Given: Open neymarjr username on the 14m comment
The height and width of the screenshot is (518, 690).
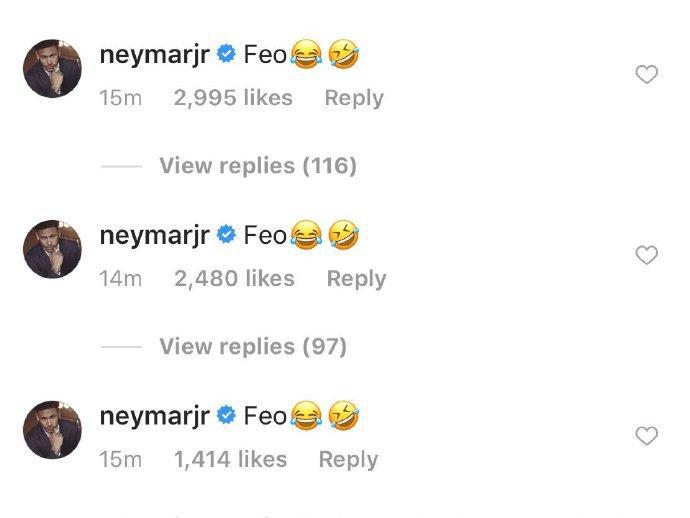Looking at the screenshot, I should [154, 236].
